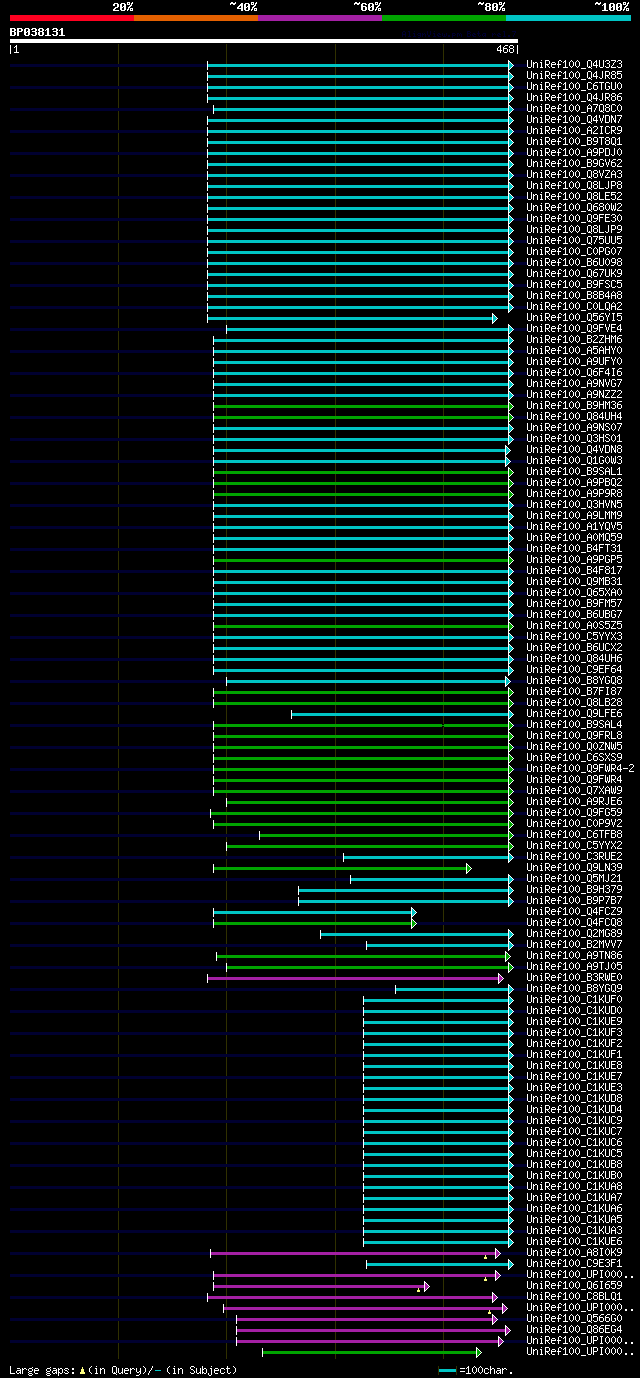
Task: Open hit UniRef100_Q56YI5
Action: click(x=574, y=317)
